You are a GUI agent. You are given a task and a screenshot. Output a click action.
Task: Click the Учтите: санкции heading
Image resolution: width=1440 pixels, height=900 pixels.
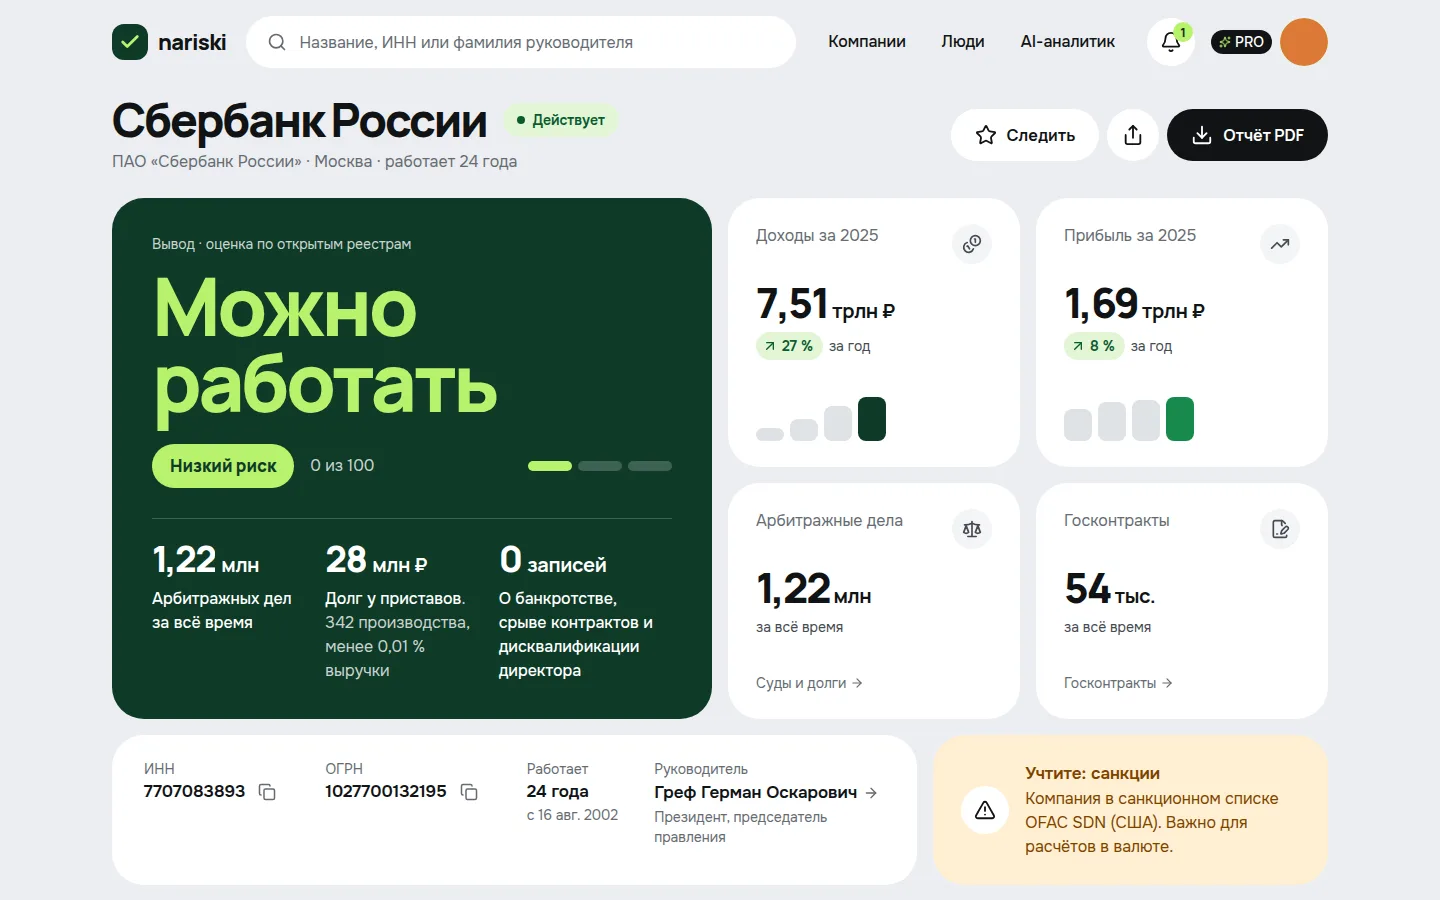[1092, 773]
